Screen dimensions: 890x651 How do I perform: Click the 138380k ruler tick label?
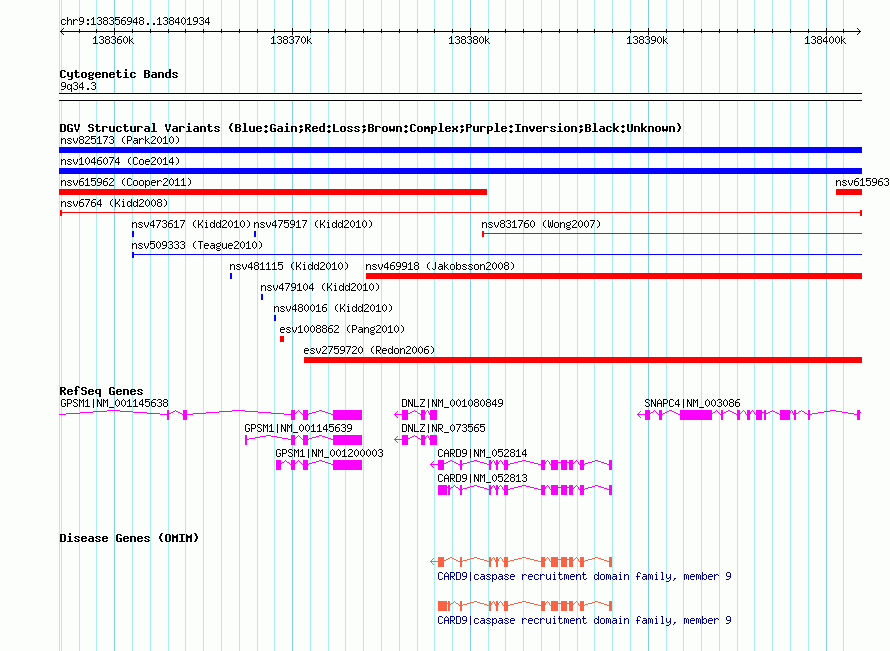(469, 41)
